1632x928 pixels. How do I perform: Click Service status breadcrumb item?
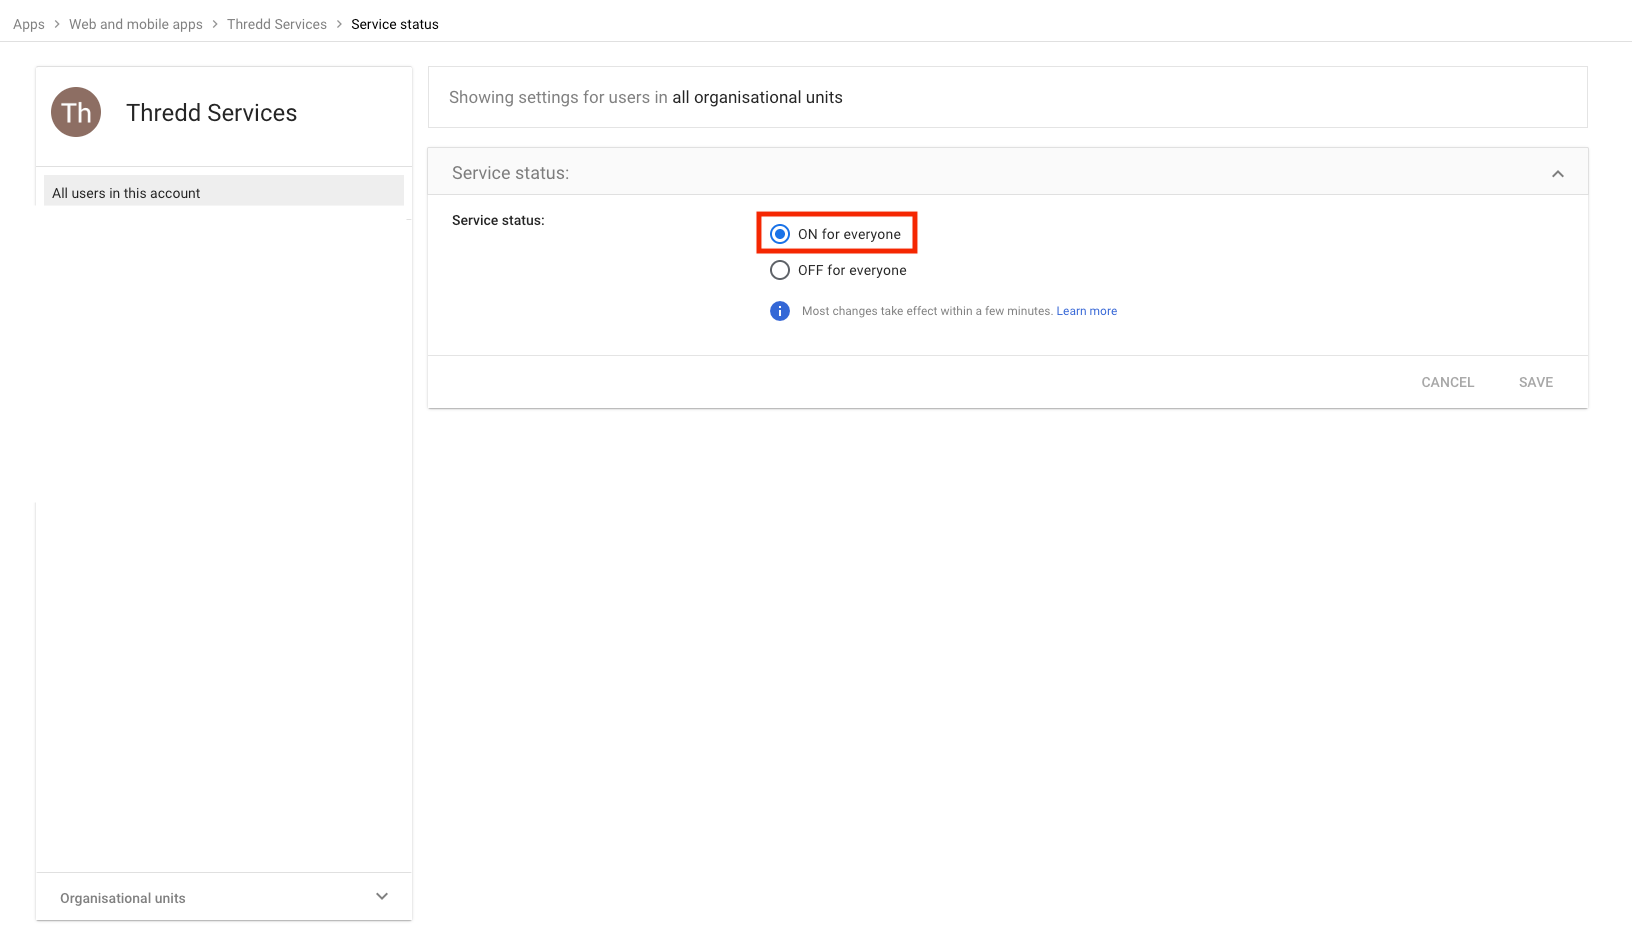tap(395, 24)
